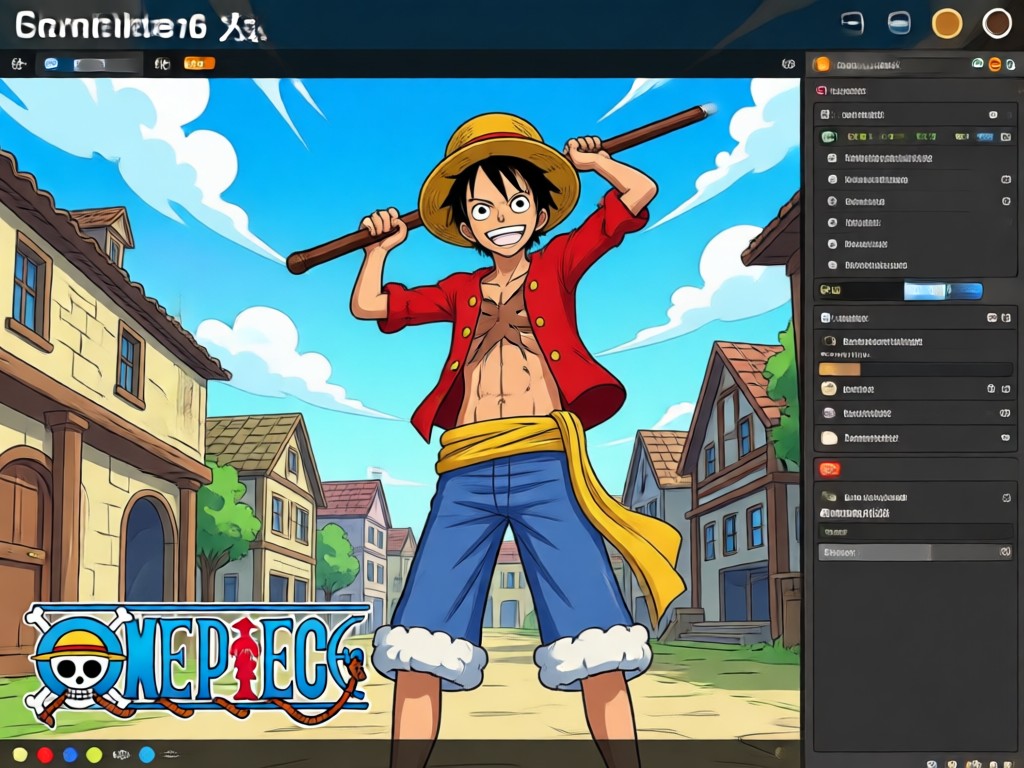
Task: Click the red dot in the bottom bar
Action: pos(45,755)
